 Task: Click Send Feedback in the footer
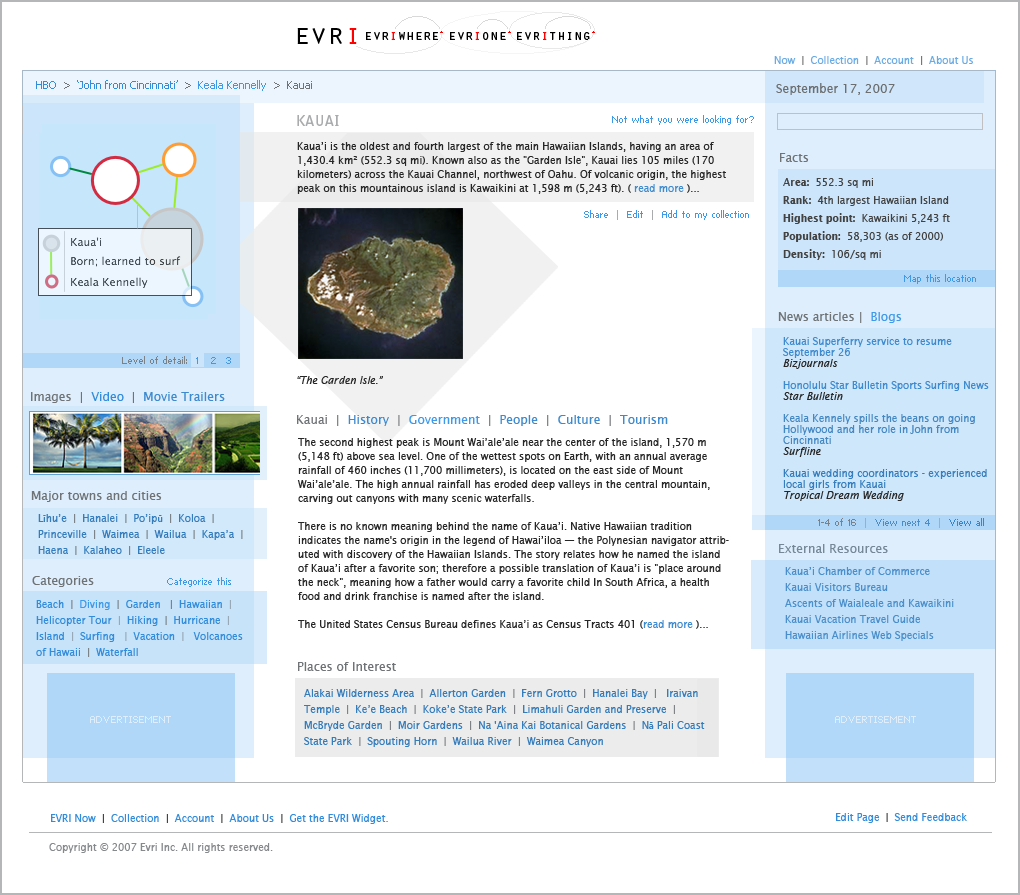(930, 817)
